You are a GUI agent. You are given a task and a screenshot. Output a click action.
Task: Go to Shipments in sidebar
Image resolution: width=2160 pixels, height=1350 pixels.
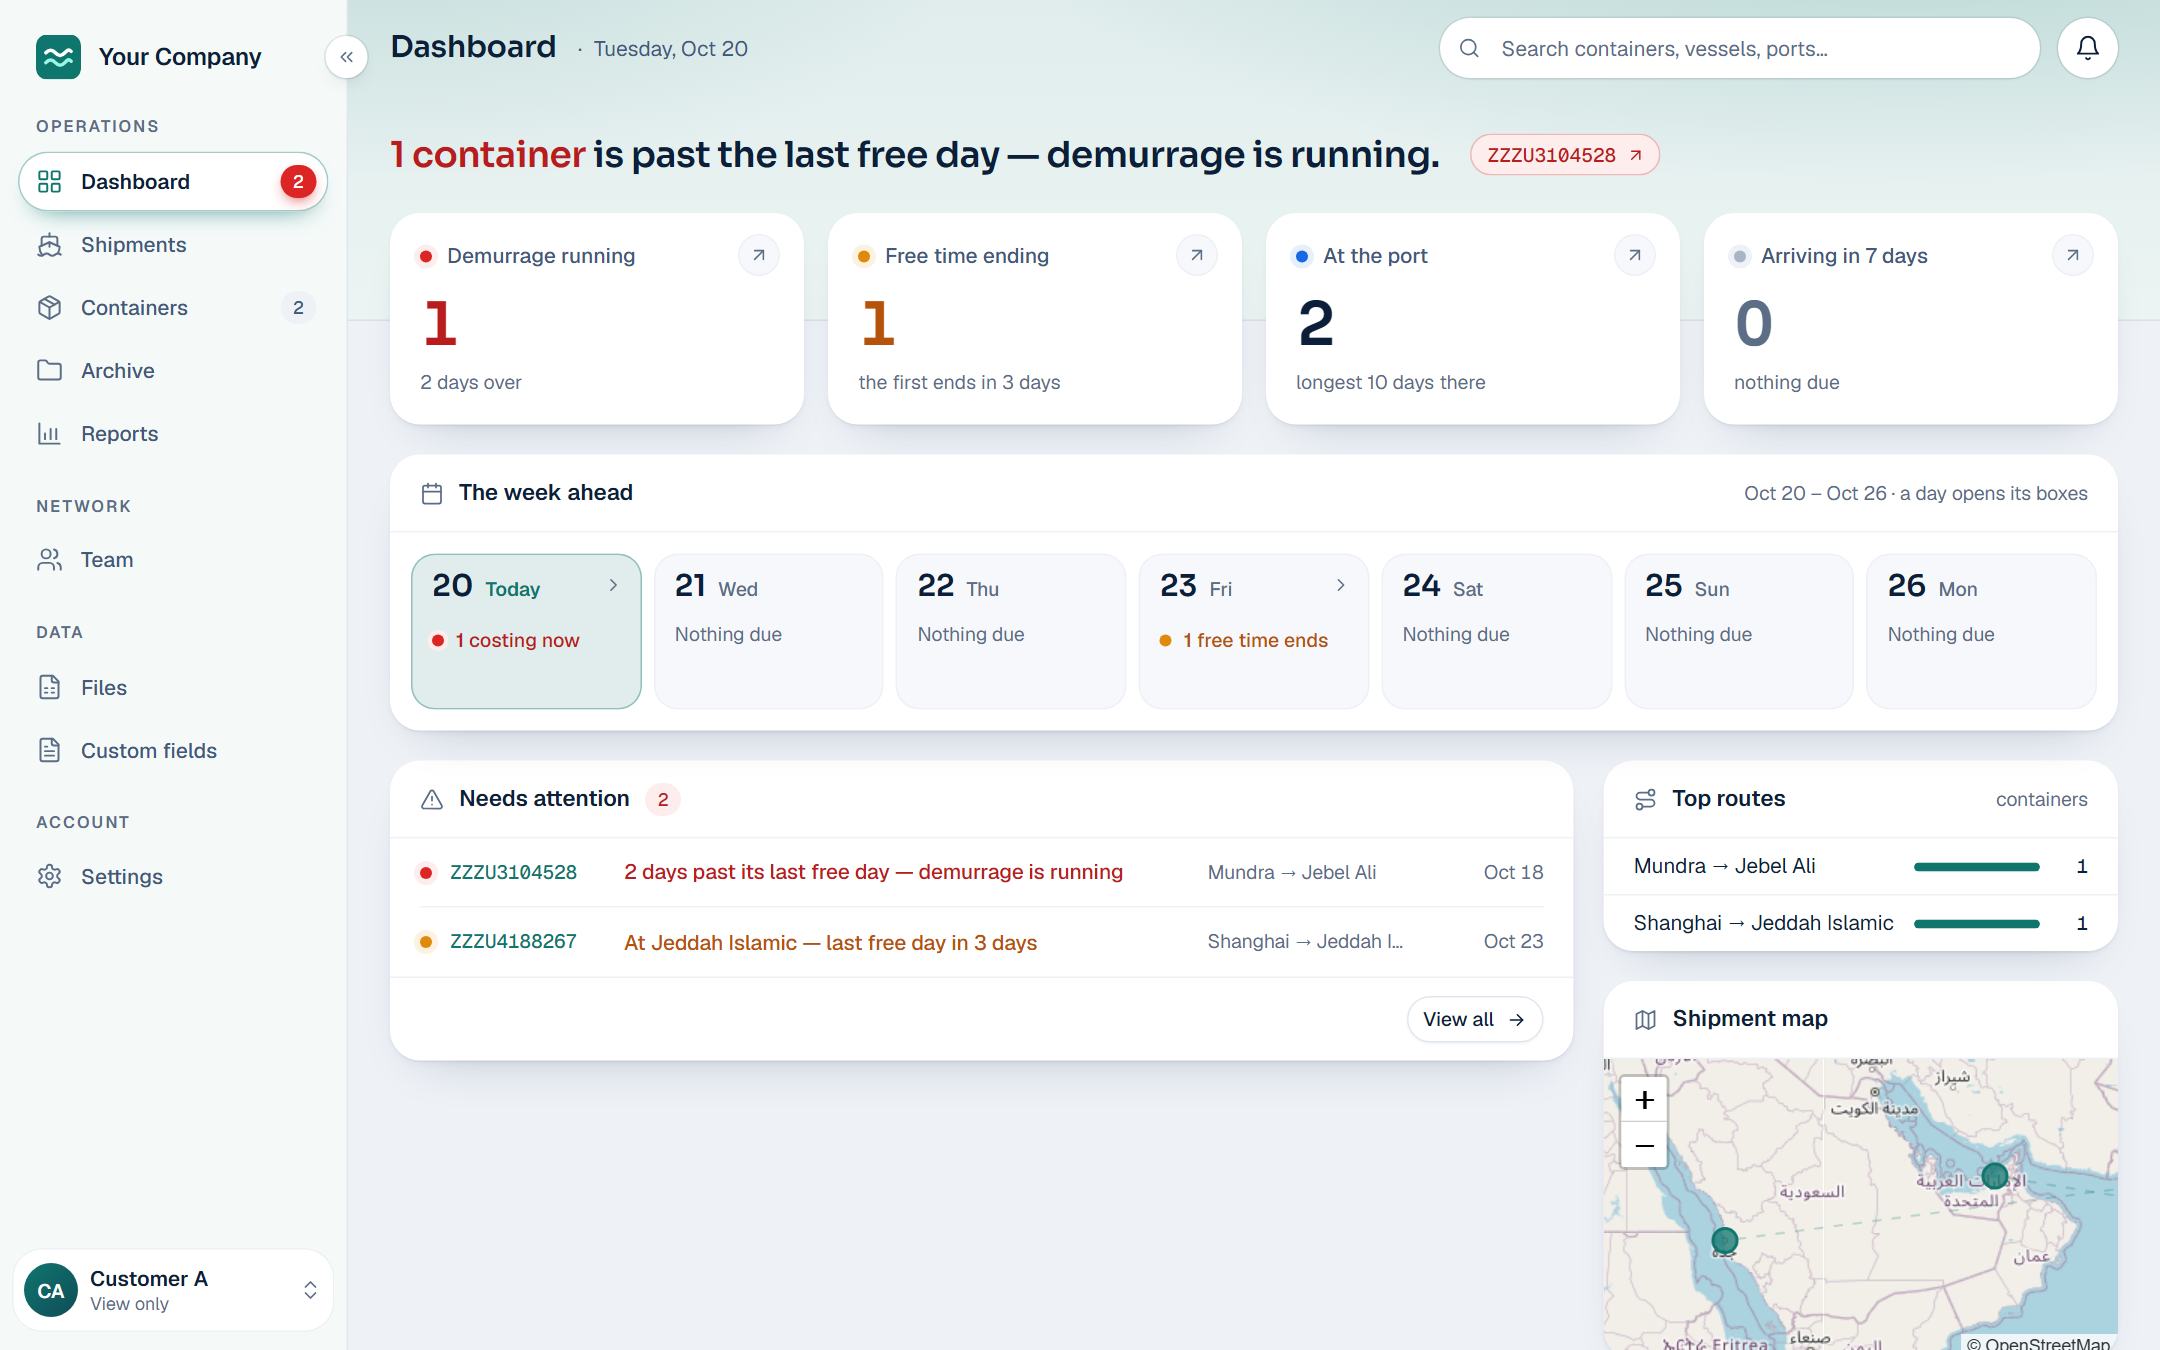[173, 245]
